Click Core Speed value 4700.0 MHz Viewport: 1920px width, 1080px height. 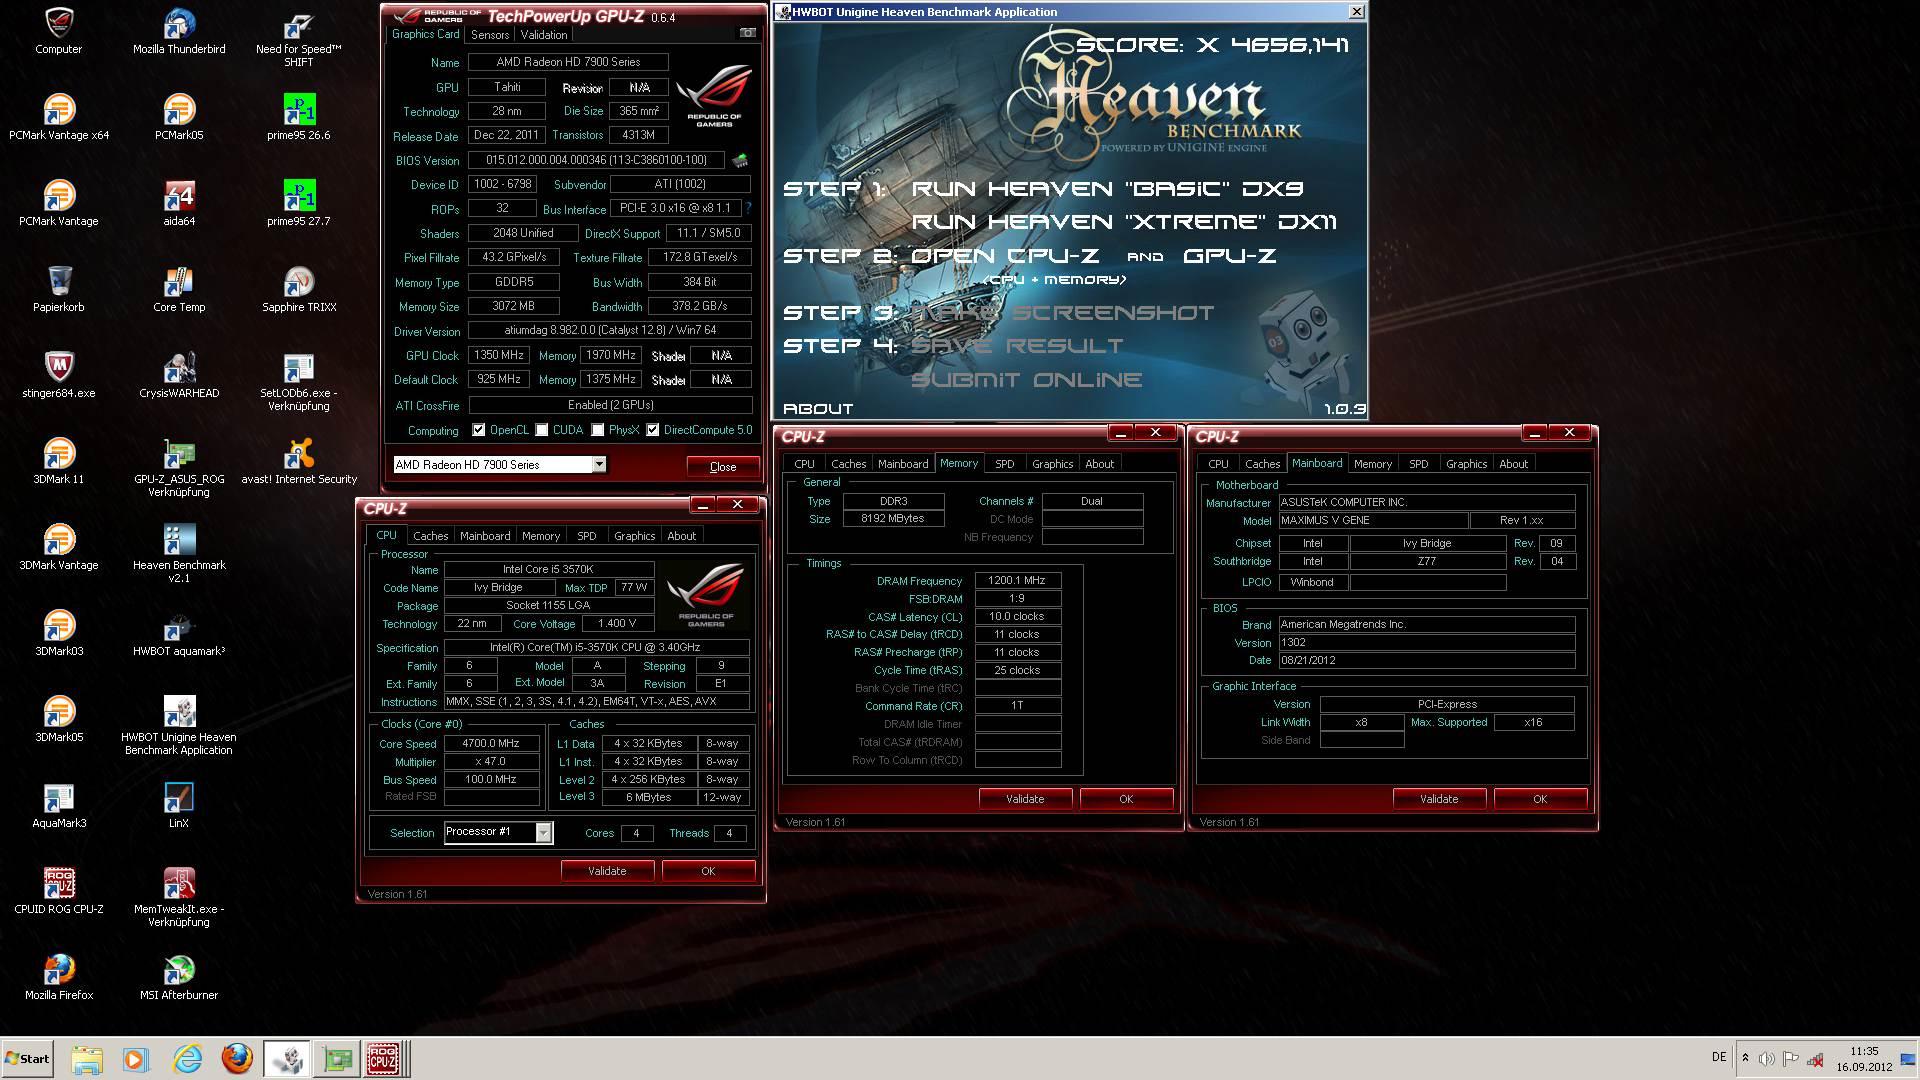click(491, 744)
